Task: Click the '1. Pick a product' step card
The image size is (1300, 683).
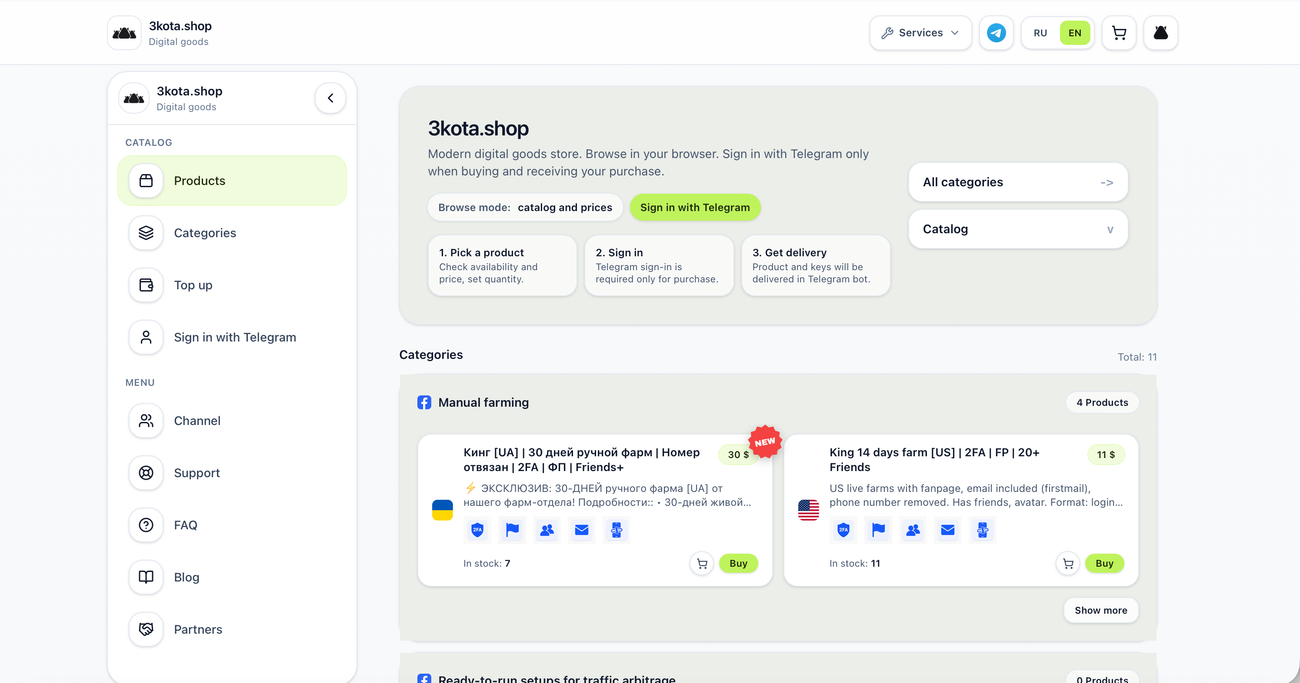Action: click(x=502, y=265)
